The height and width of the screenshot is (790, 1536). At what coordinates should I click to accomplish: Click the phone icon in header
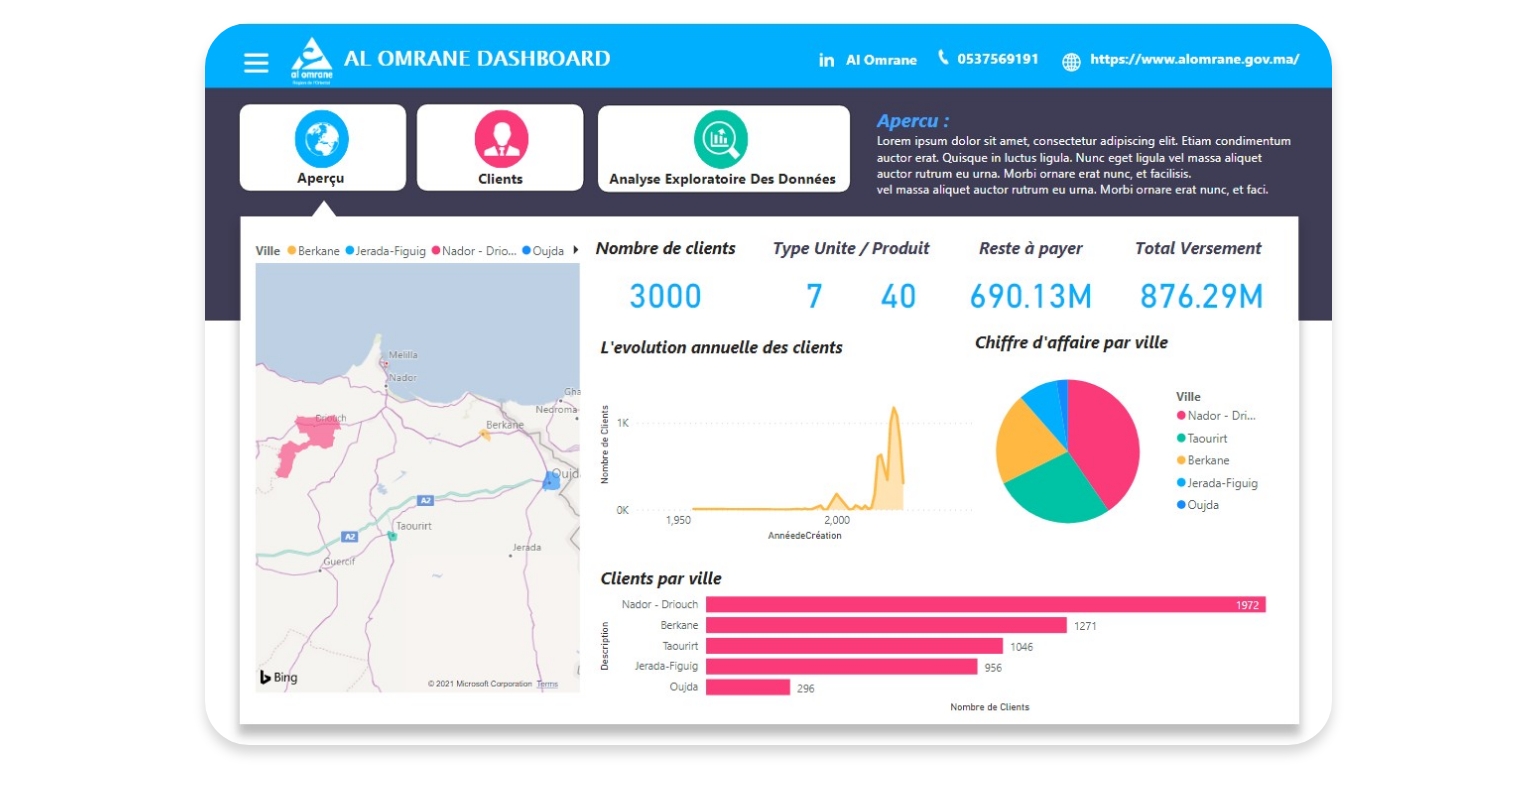pos(943,58)
